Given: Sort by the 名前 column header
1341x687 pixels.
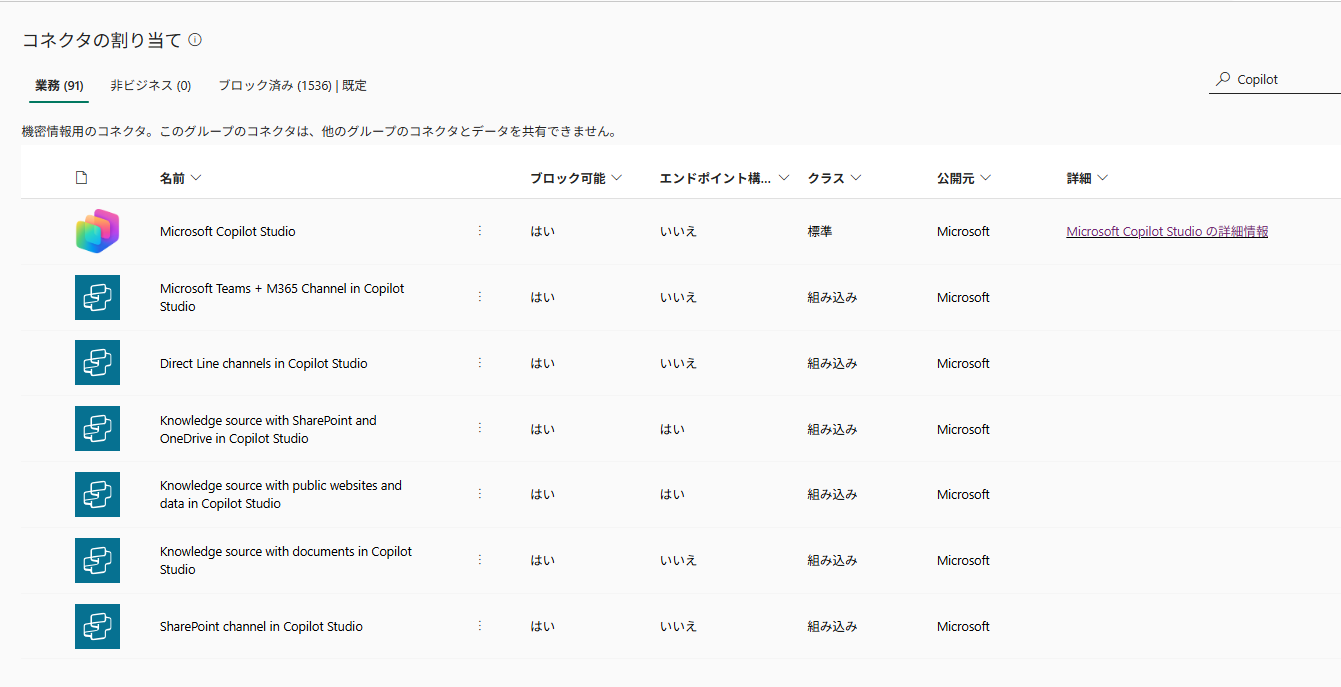Looking at the screenshot, I should click(x=180, y=178).
